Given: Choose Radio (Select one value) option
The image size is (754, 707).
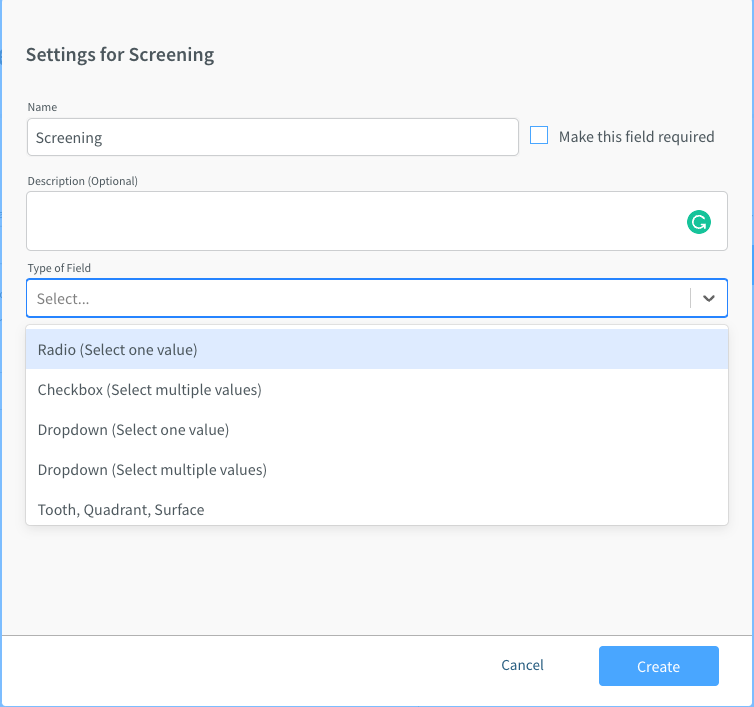Looking at the screenshot, I should pos(377,350).
